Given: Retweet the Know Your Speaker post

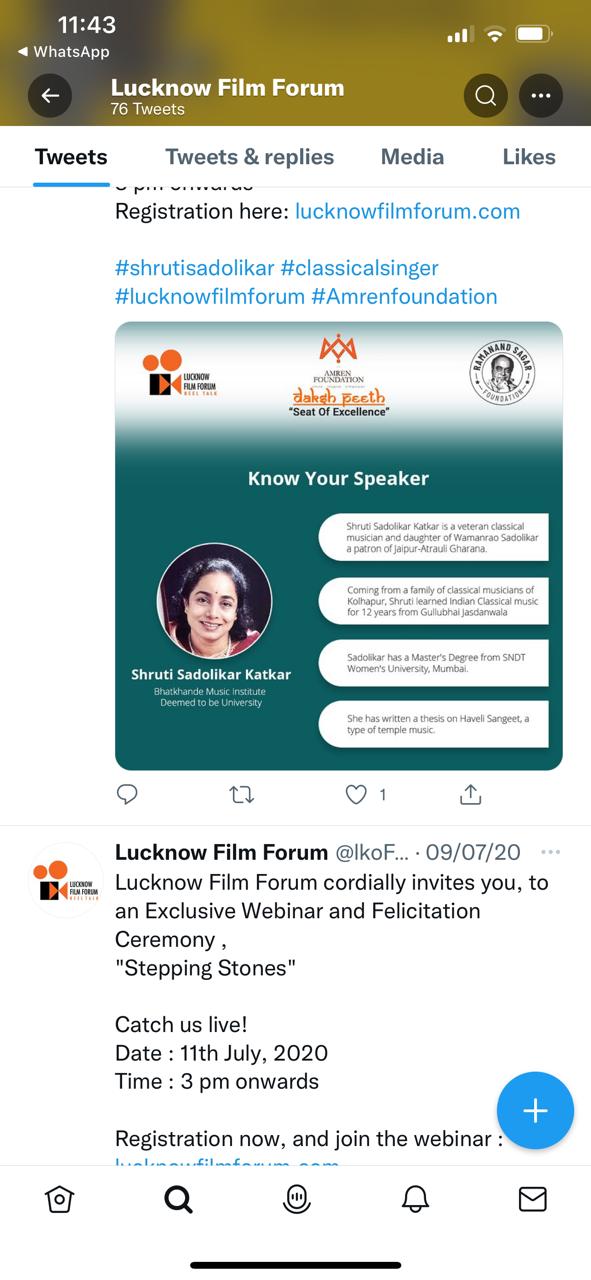Looking at the screenshot, I should tap(242, 795).
